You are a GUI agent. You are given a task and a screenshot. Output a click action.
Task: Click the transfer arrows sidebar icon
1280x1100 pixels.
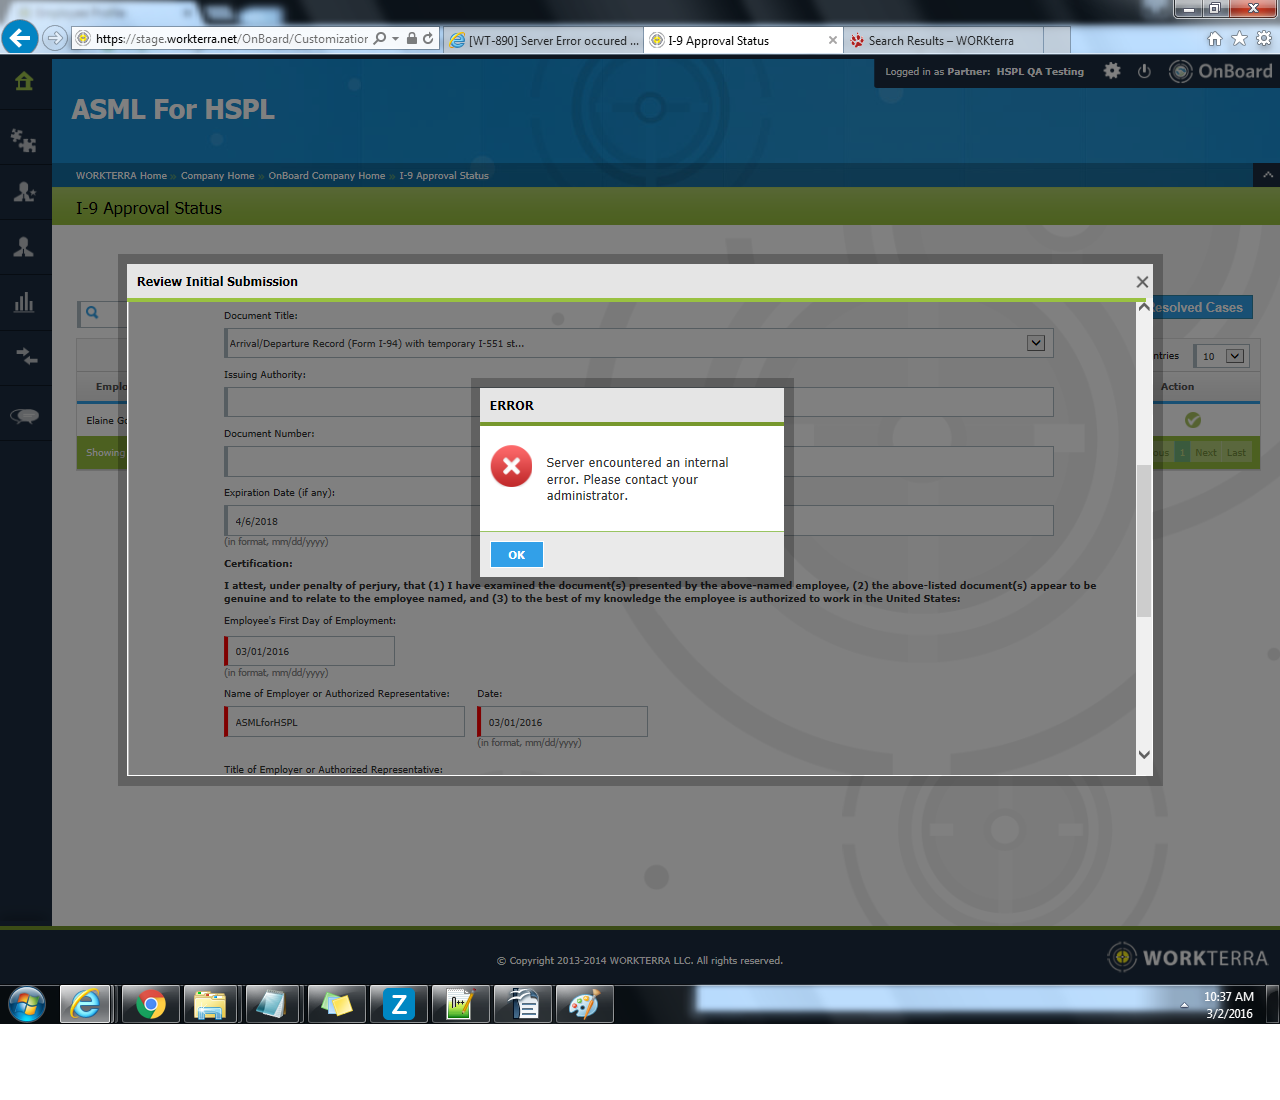pyautogui.click(x=24, y=357)
